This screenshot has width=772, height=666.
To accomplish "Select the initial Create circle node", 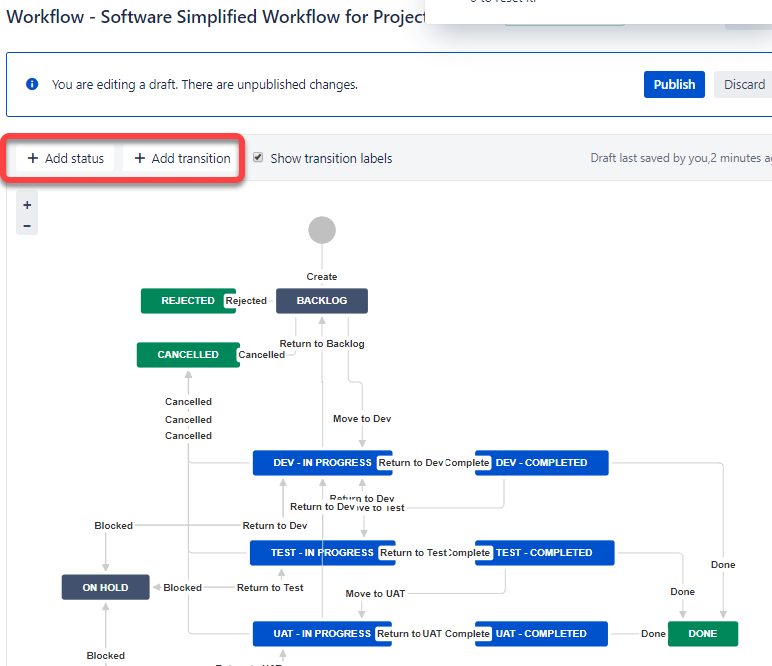I will point(322,230).
